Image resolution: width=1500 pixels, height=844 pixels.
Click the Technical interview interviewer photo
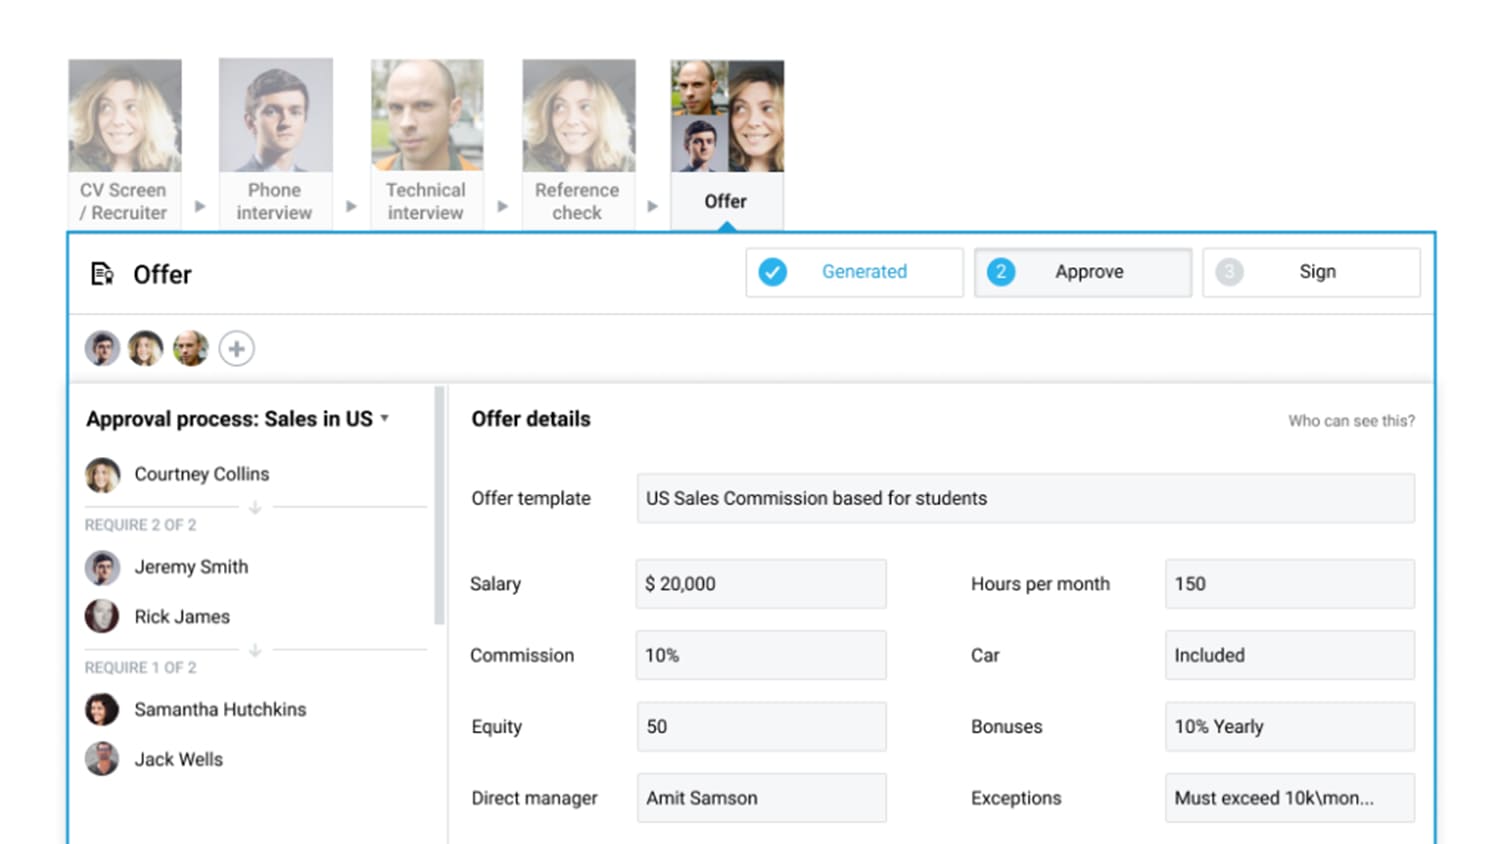pyautogui.click(x=427, y=115)
